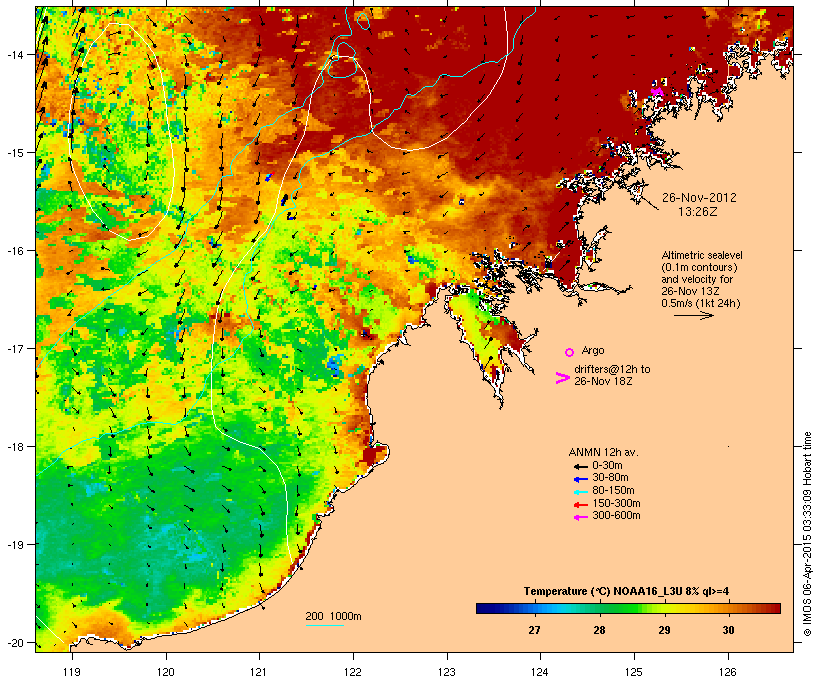Click the 0.5m/s (1kt 24h) text
The height and width of the screenshot is (680, 820).
click(701, 303)
